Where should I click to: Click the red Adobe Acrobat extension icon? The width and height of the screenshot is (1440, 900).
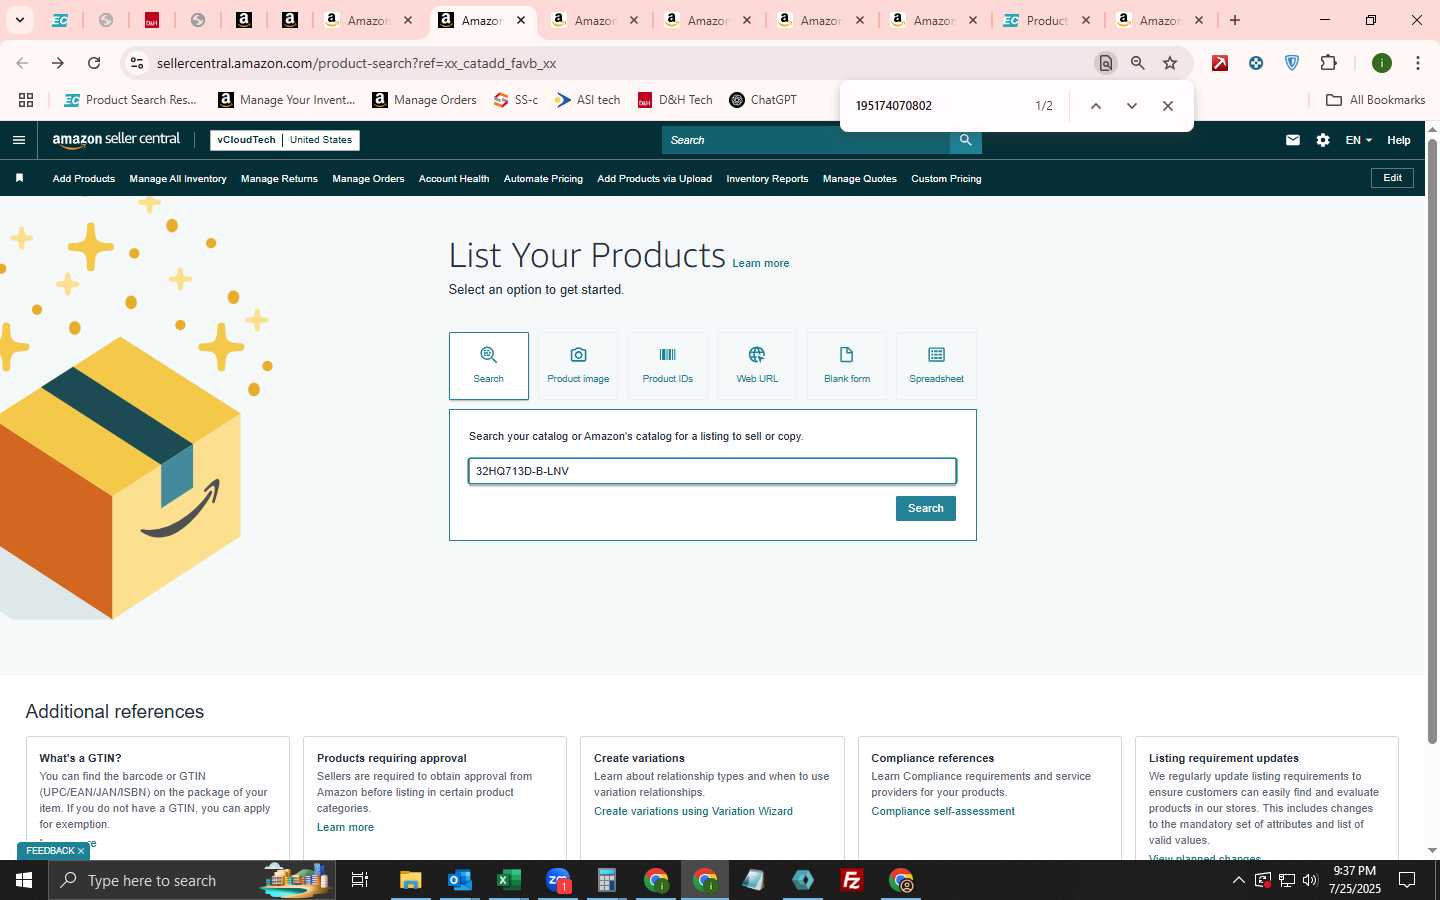pos(1220,63)
